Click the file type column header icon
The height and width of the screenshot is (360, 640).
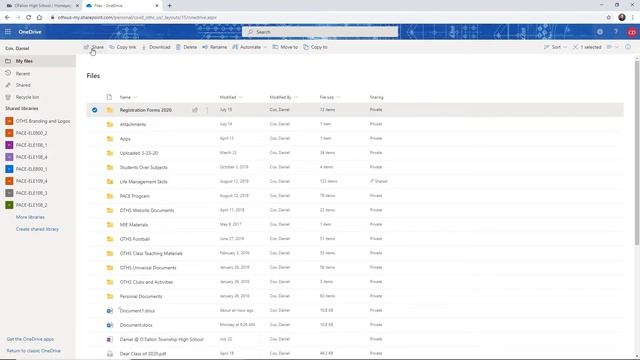[109, 97]
